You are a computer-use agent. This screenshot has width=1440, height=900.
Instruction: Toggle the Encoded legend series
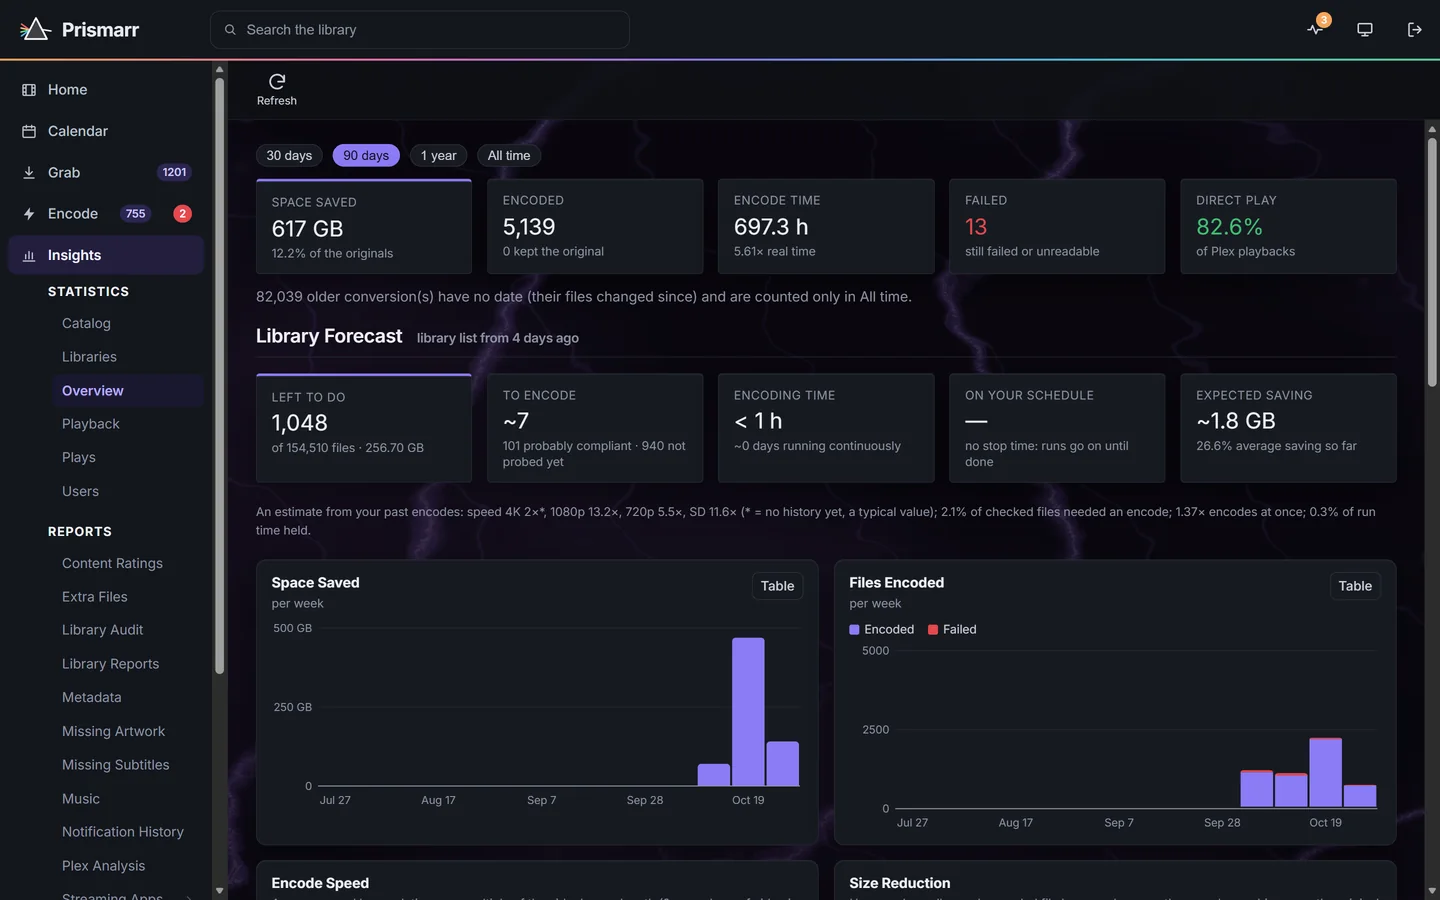[x=882, y=629]
